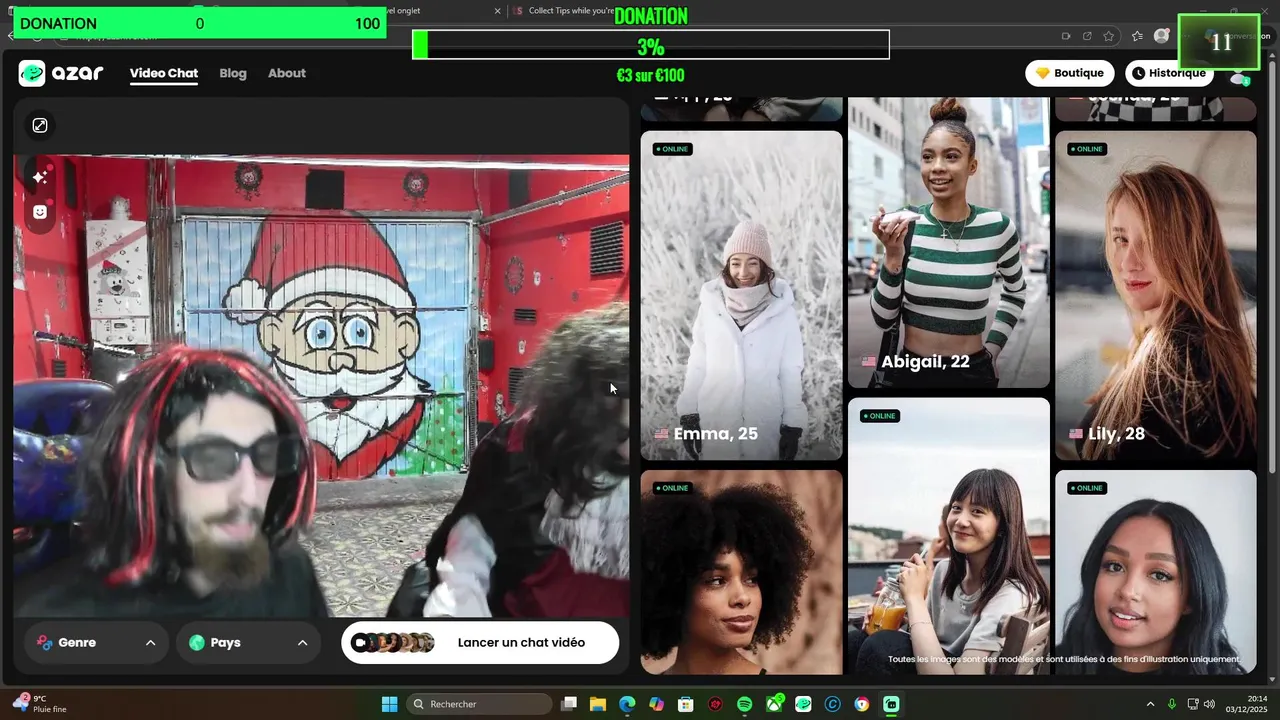The height and width of the screenshot is (720, 1280).
Task: Click the open-in-app icon in address bar
Action: click(1087, 36)
